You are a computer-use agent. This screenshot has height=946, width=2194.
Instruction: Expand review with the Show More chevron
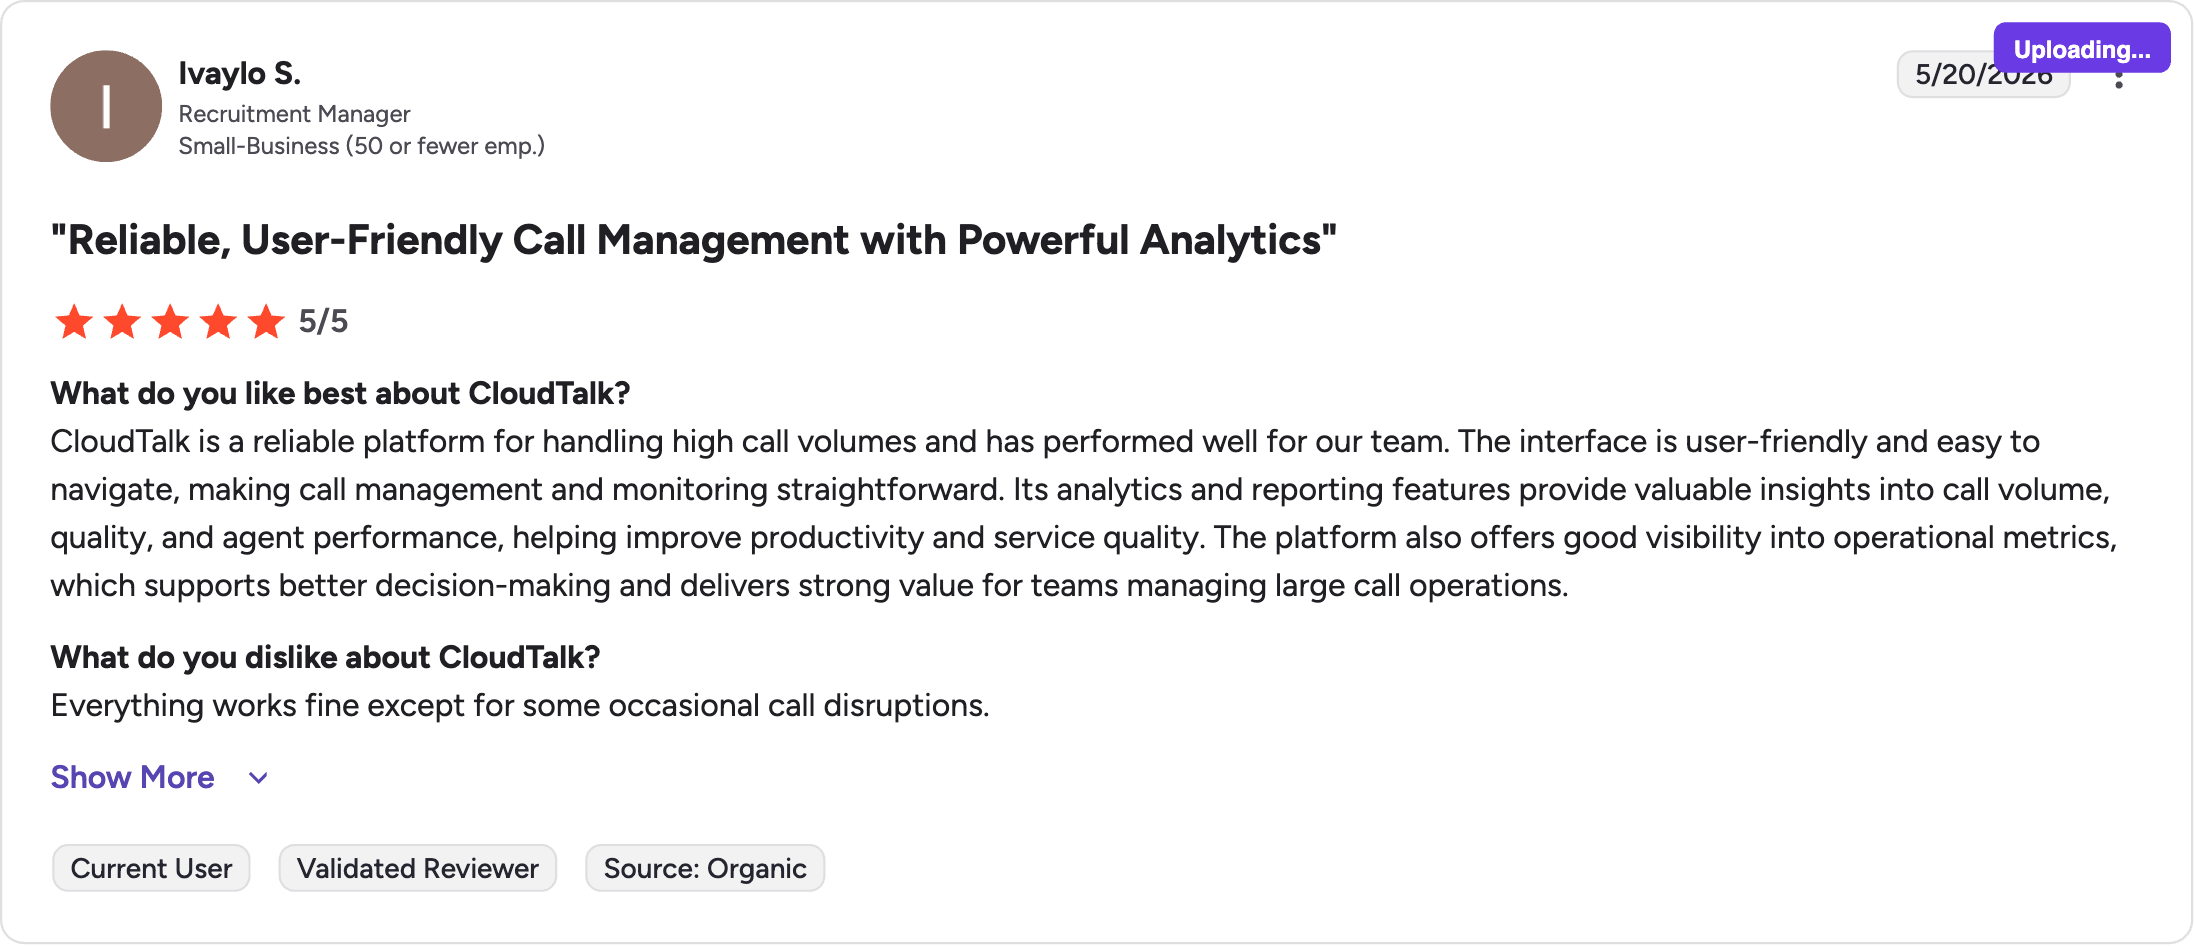[x=258, y=778]
